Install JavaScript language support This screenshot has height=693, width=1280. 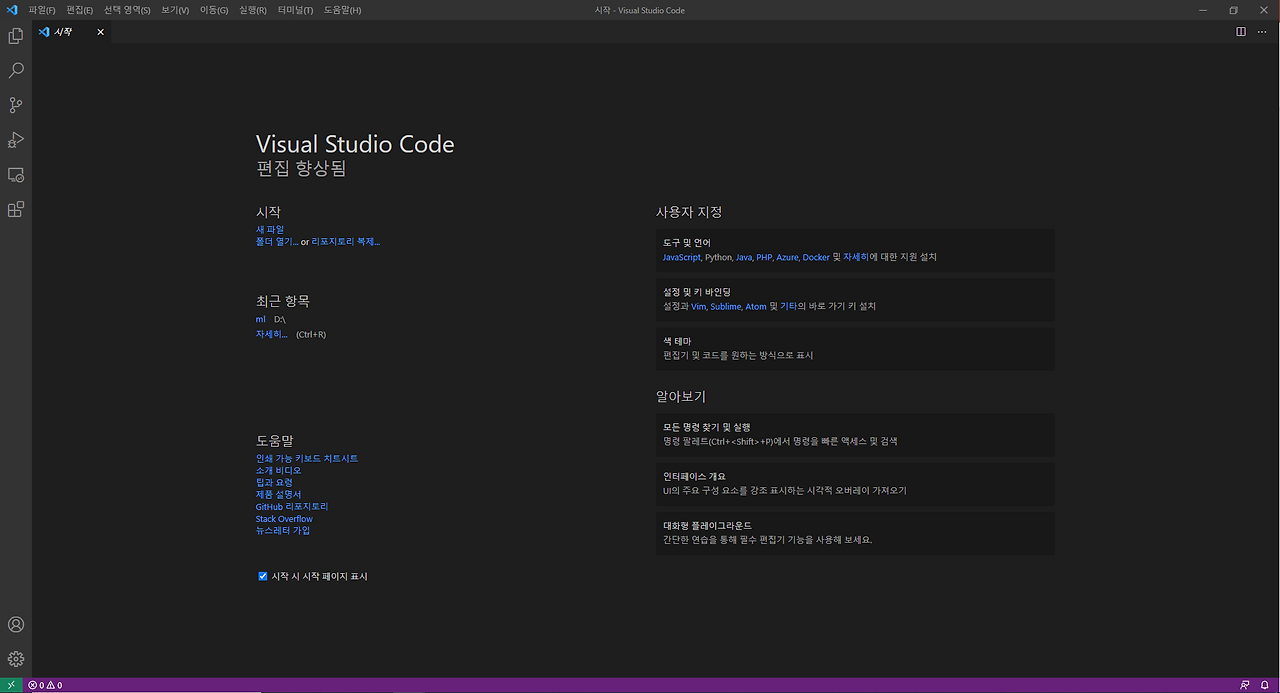[x=681, y=257]
